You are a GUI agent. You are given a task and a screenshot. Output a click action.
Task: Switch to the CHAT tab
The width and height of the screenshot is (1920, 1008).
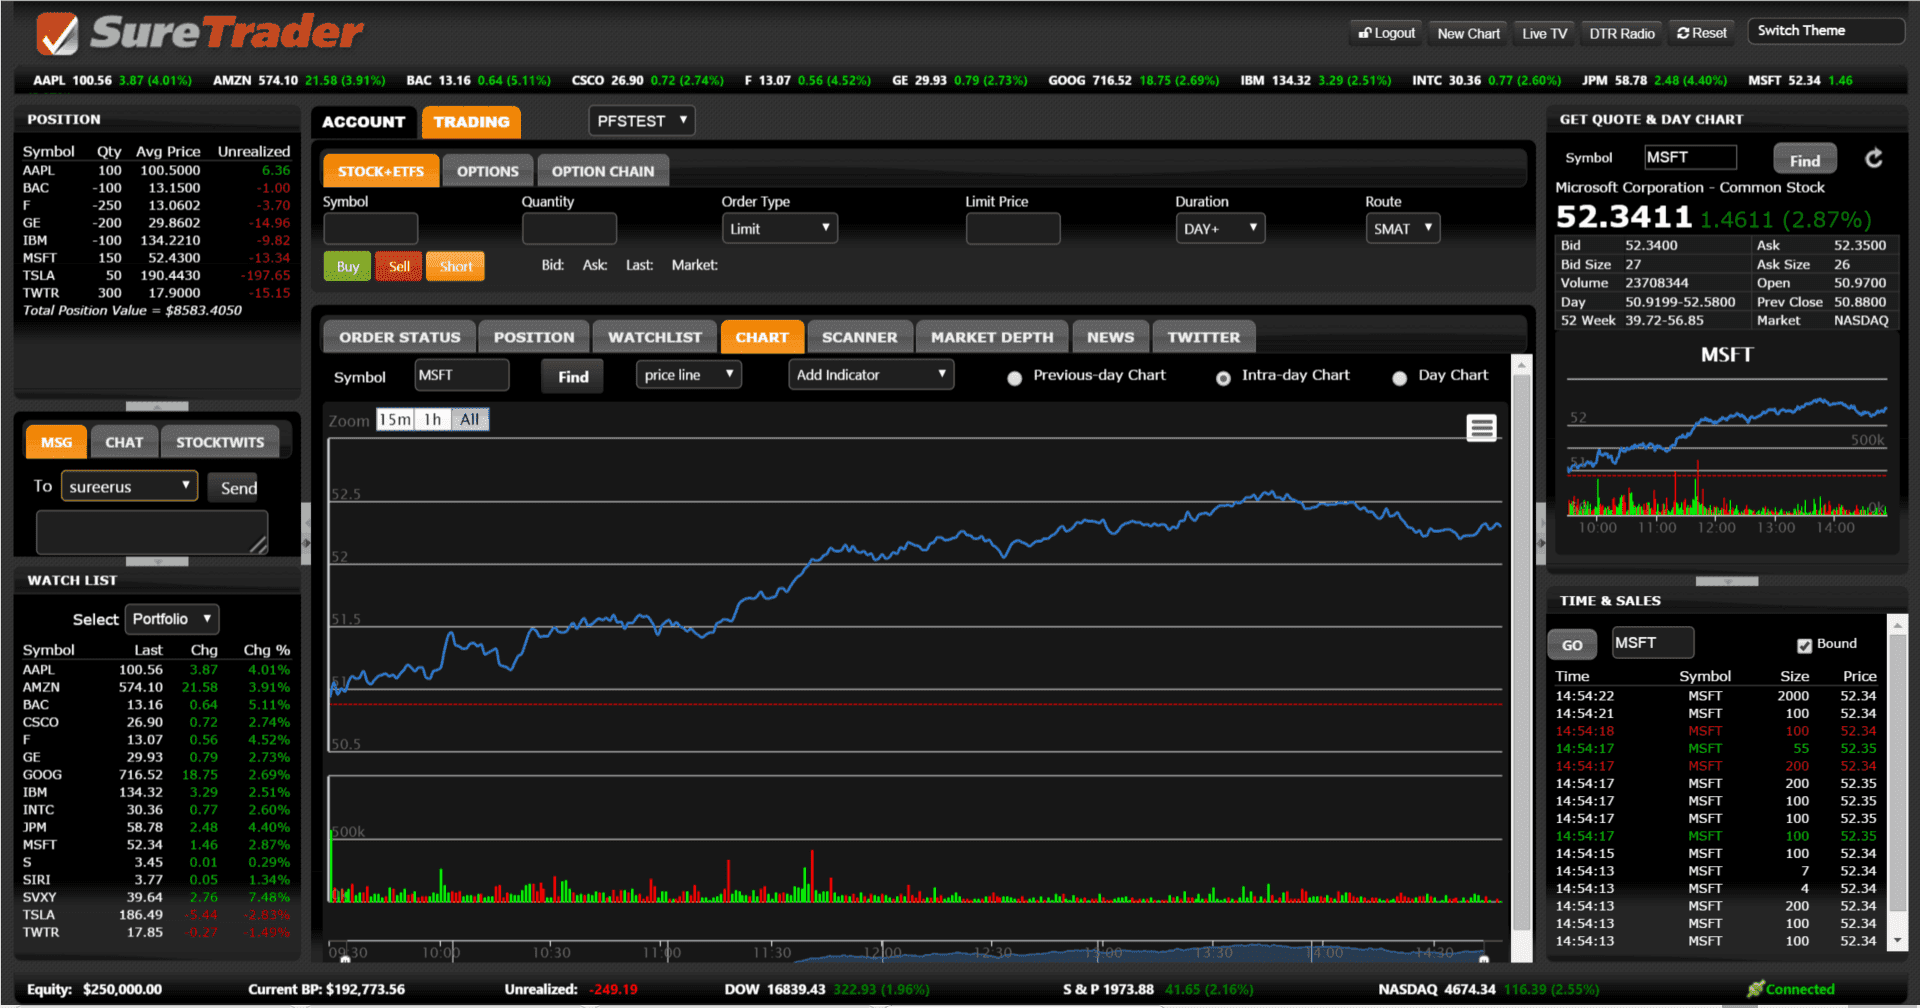click(x=124, y=442)
